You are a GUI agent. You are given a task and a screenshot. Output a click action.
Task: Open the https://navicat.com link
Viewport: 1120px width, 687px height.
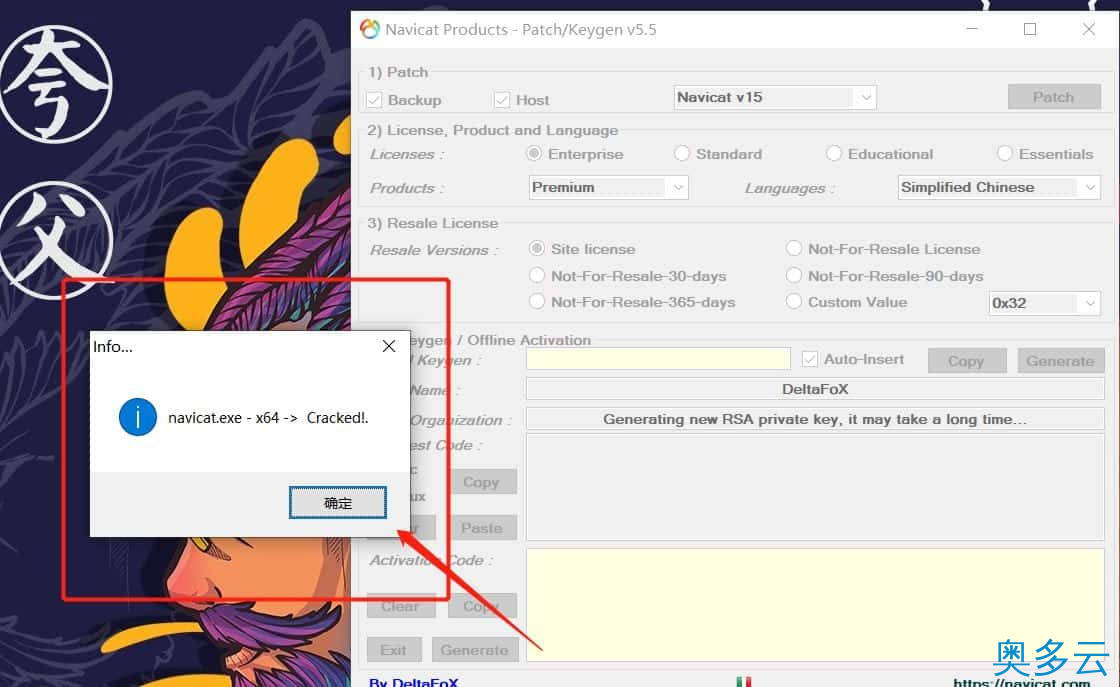coord(1021,682)
